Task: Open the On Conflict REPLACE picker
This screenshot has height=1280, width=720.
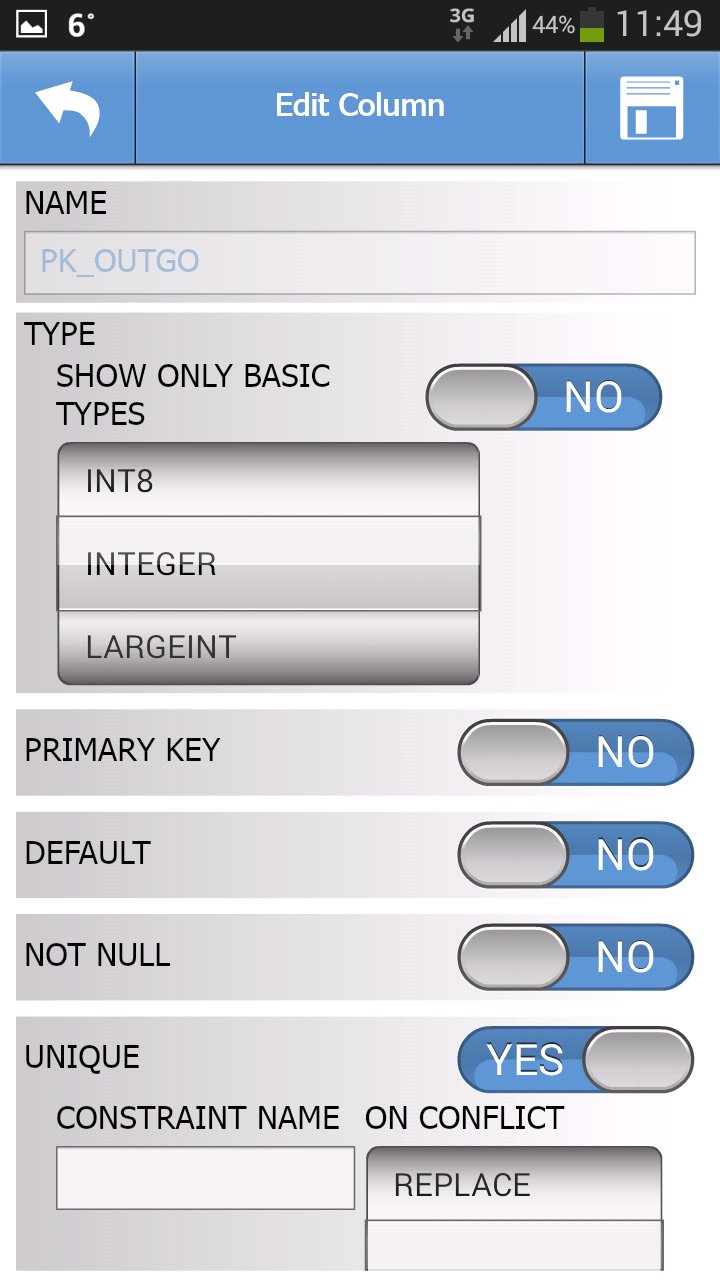Action: pyautogui.click(x=514, y=1185)
